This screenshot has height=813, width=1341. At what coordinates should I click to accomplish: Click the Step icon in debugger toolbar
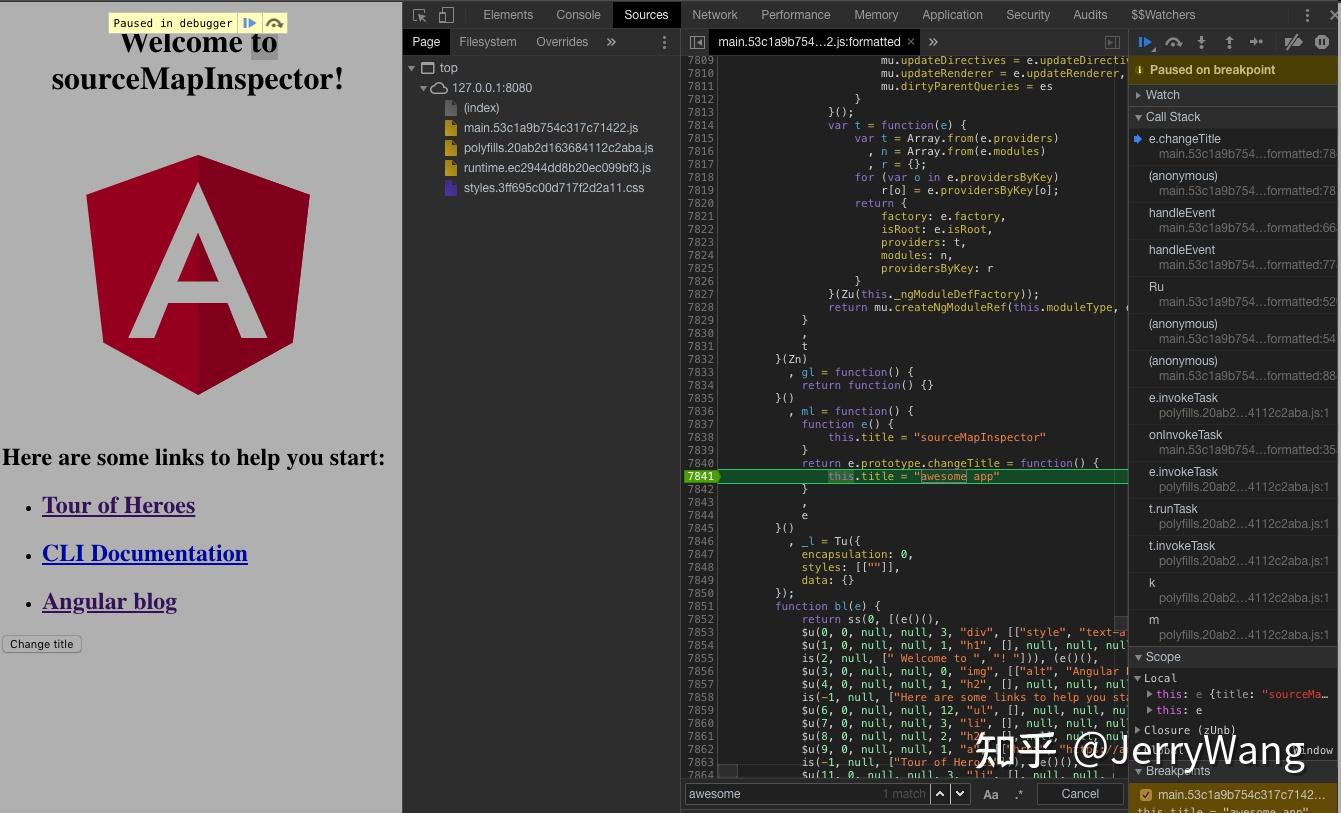pos(1257,42)
